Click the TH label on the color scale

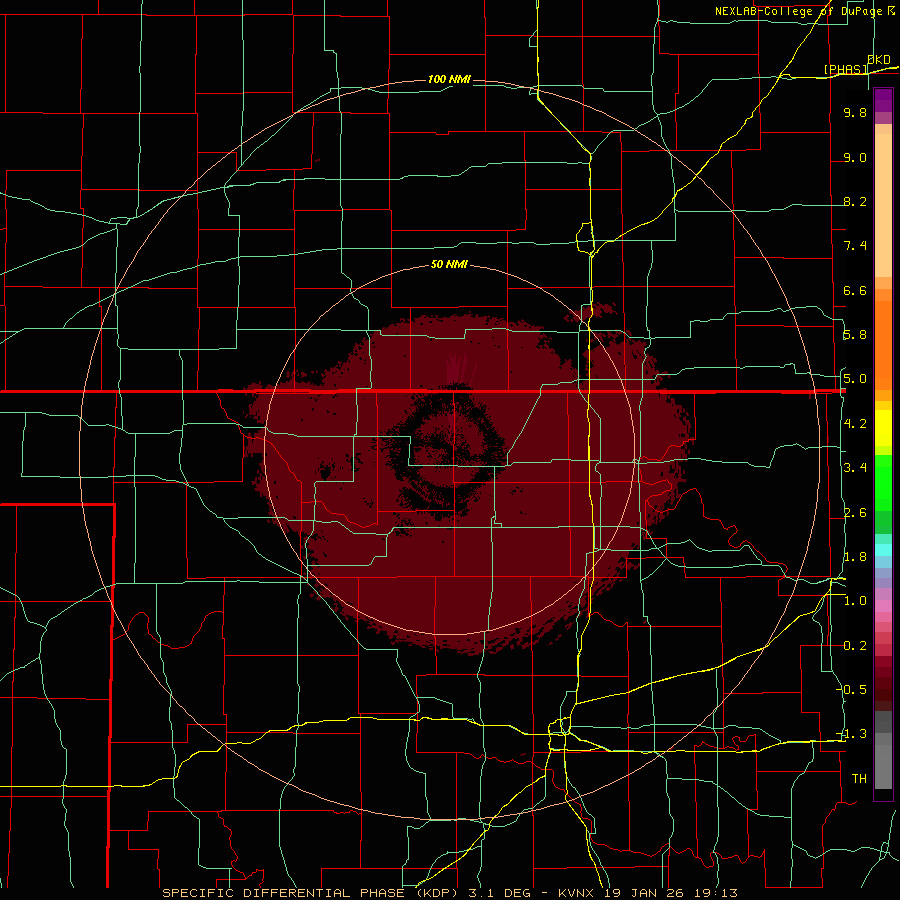[x=859, y=779]
